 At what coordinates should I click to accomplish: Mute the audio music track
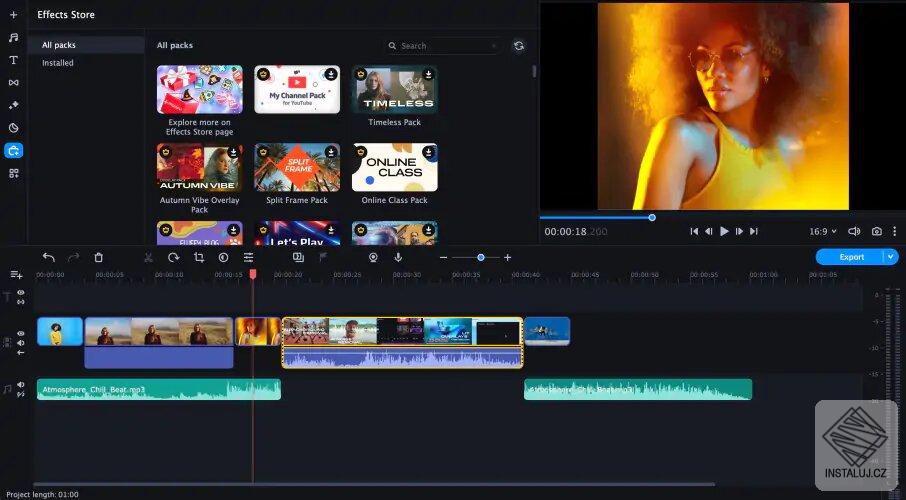[x=21, y=384]
